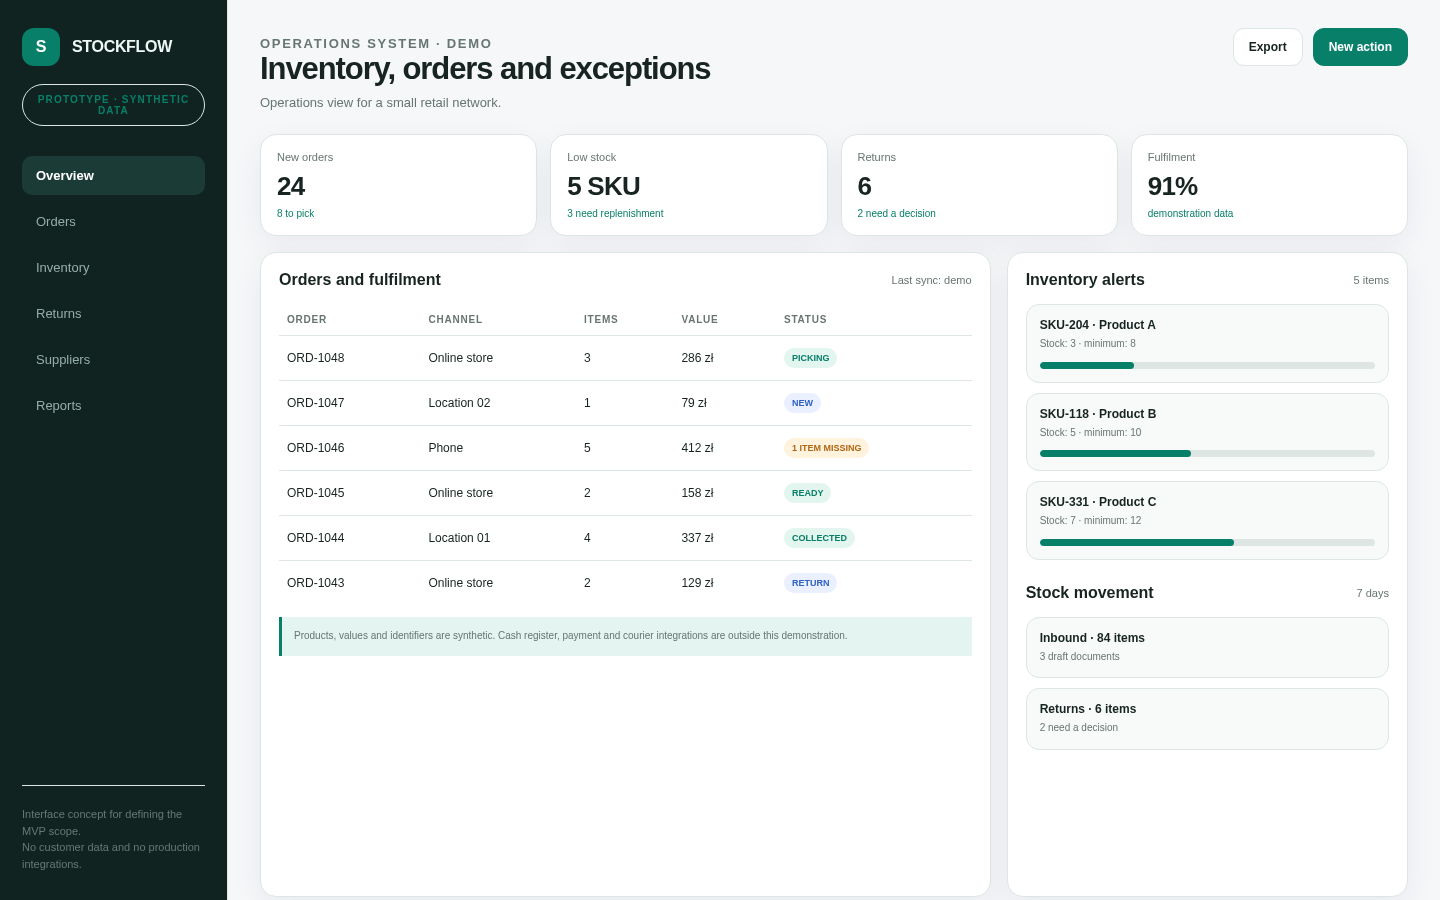1440x900 pixels.
Task: Open '2 need a decision' under the Returns stat
Action: pos(897,213)
